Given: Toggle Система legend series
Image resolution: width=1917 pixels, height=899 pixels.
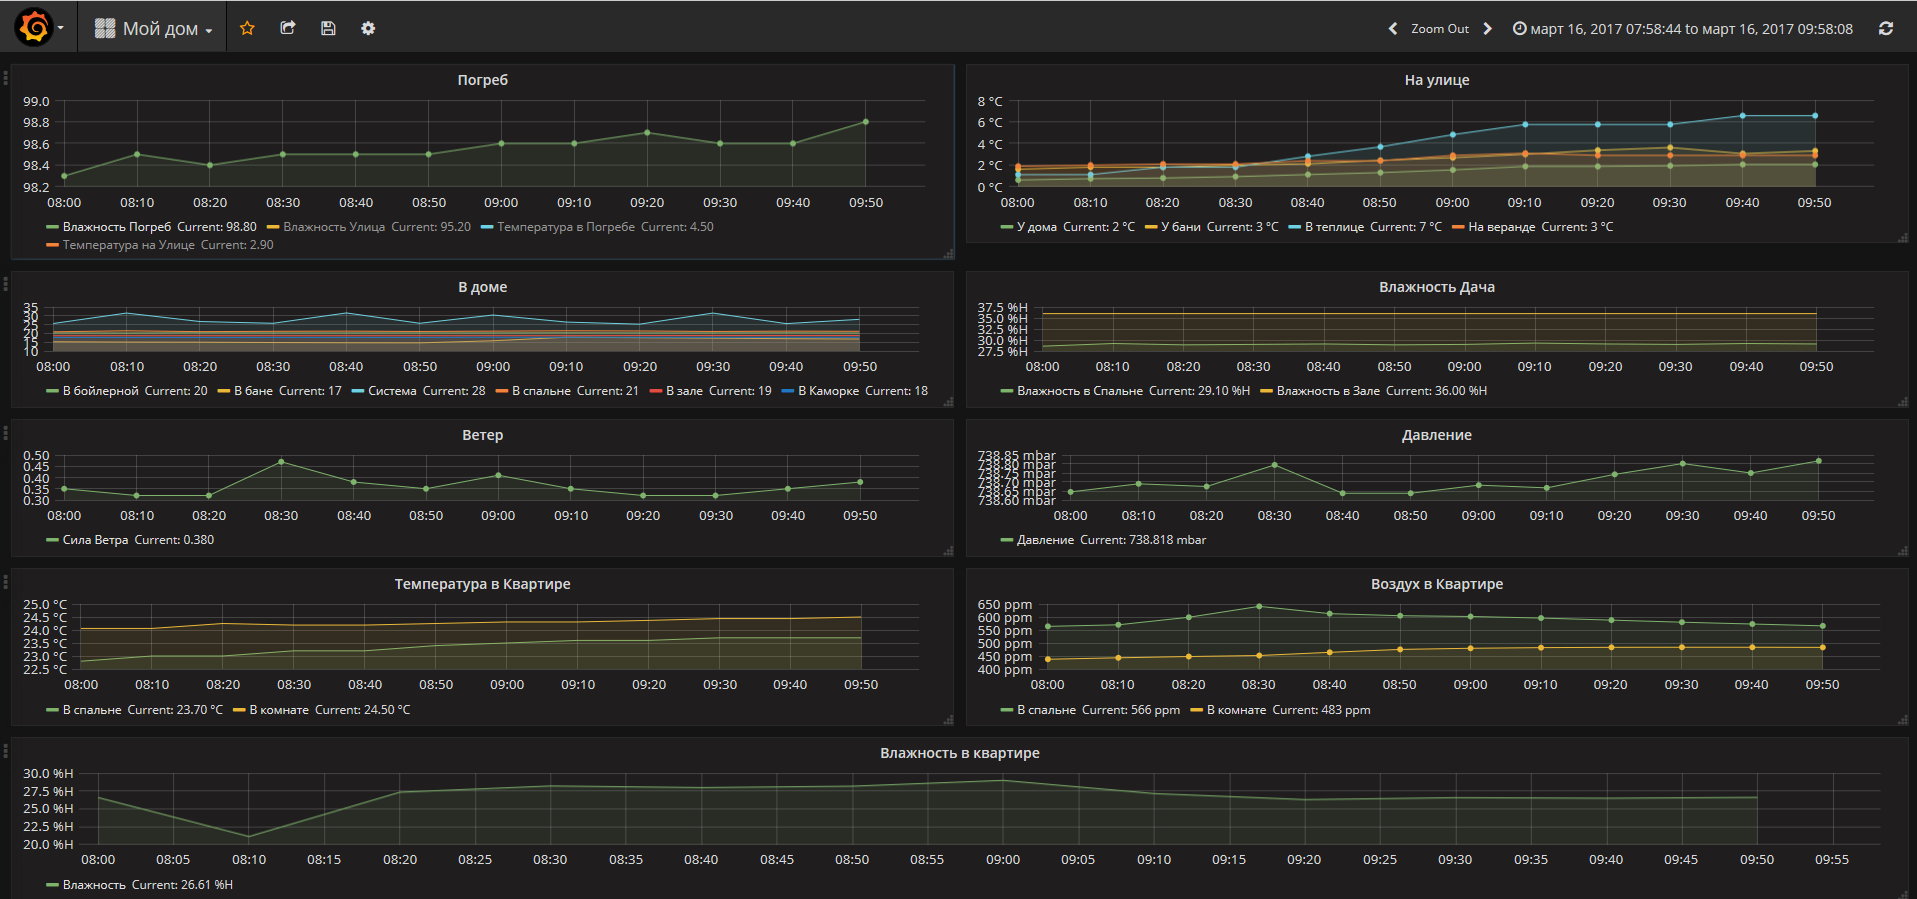Looking at the screenshot, I should pos(392,391).
